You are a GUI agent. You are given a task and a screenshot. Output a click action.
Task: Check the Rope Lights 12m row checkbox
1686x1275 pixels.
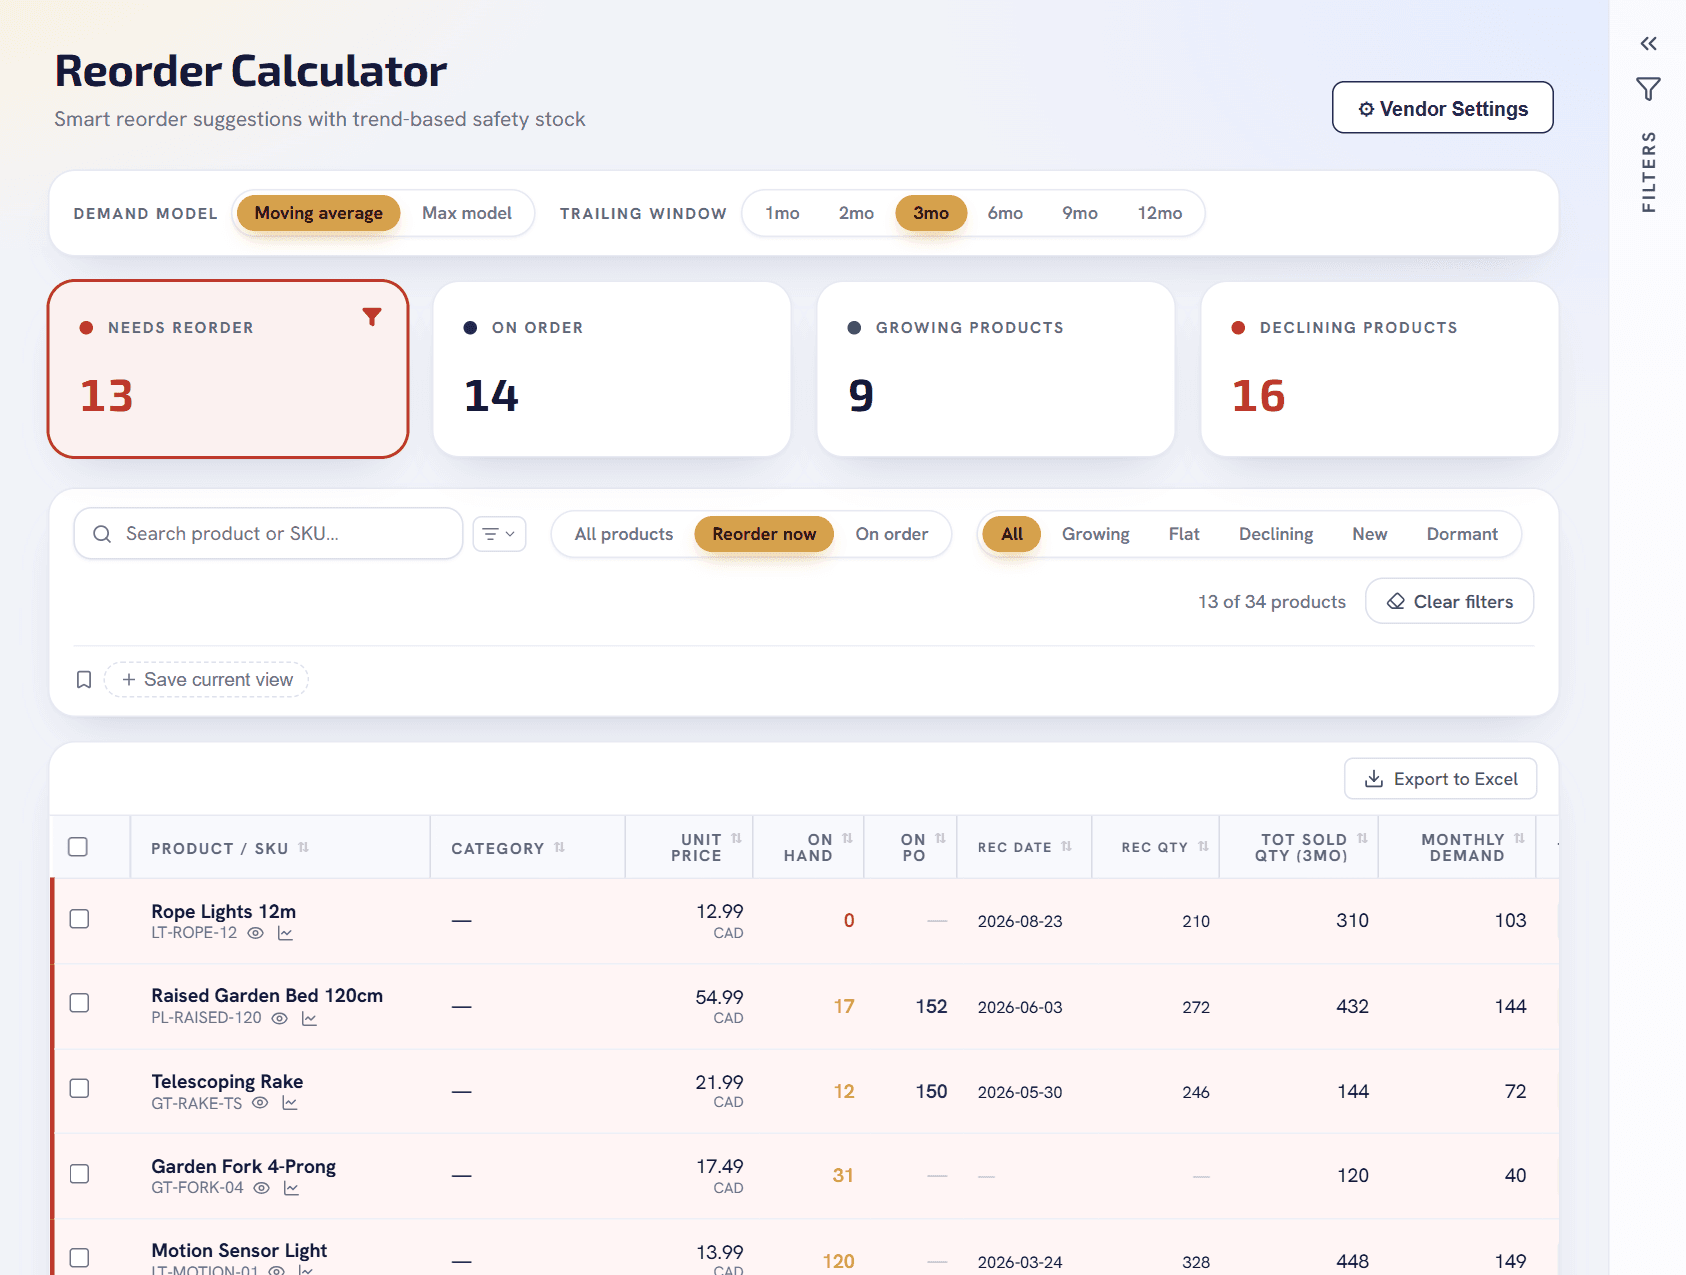(79, 919)
